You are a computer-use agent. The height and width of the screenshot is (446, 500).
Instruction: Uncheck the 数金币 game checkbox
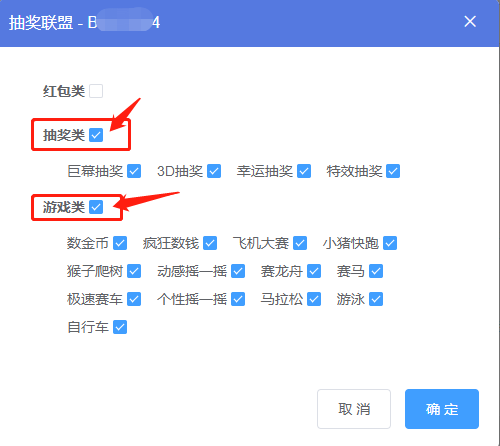120,243
